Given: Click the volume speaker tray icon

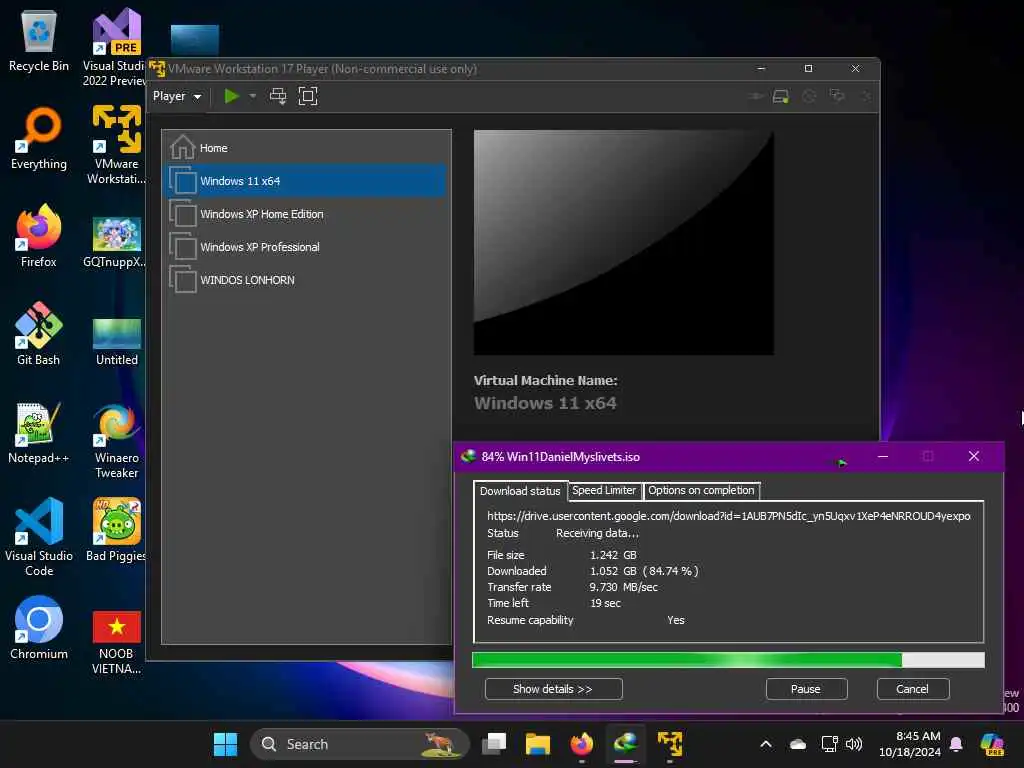Looking at the screenshot, I should coord(854,744).
